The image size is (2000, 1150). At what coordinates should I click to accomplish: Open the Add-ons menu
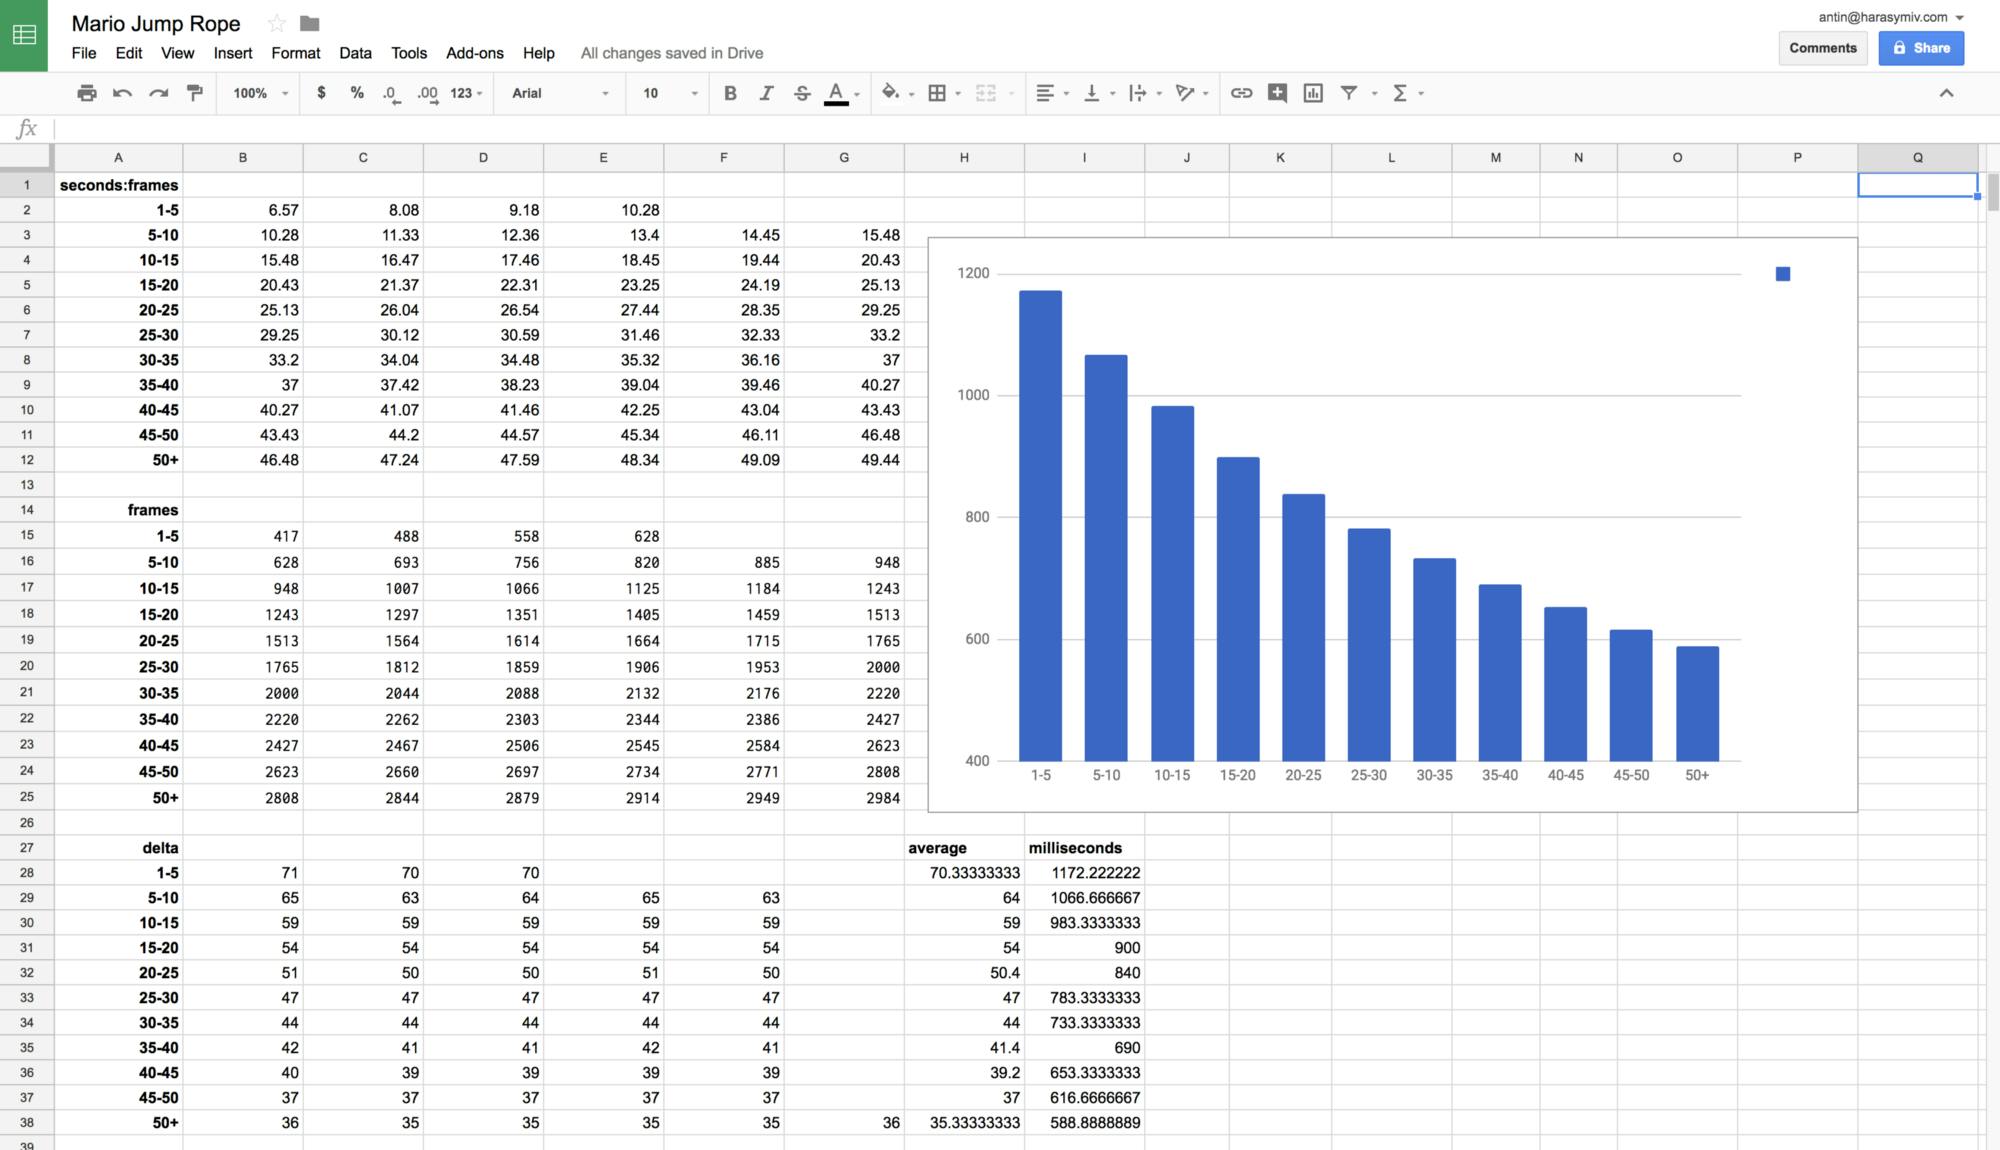pyautogui.click(x=474, y=53)
